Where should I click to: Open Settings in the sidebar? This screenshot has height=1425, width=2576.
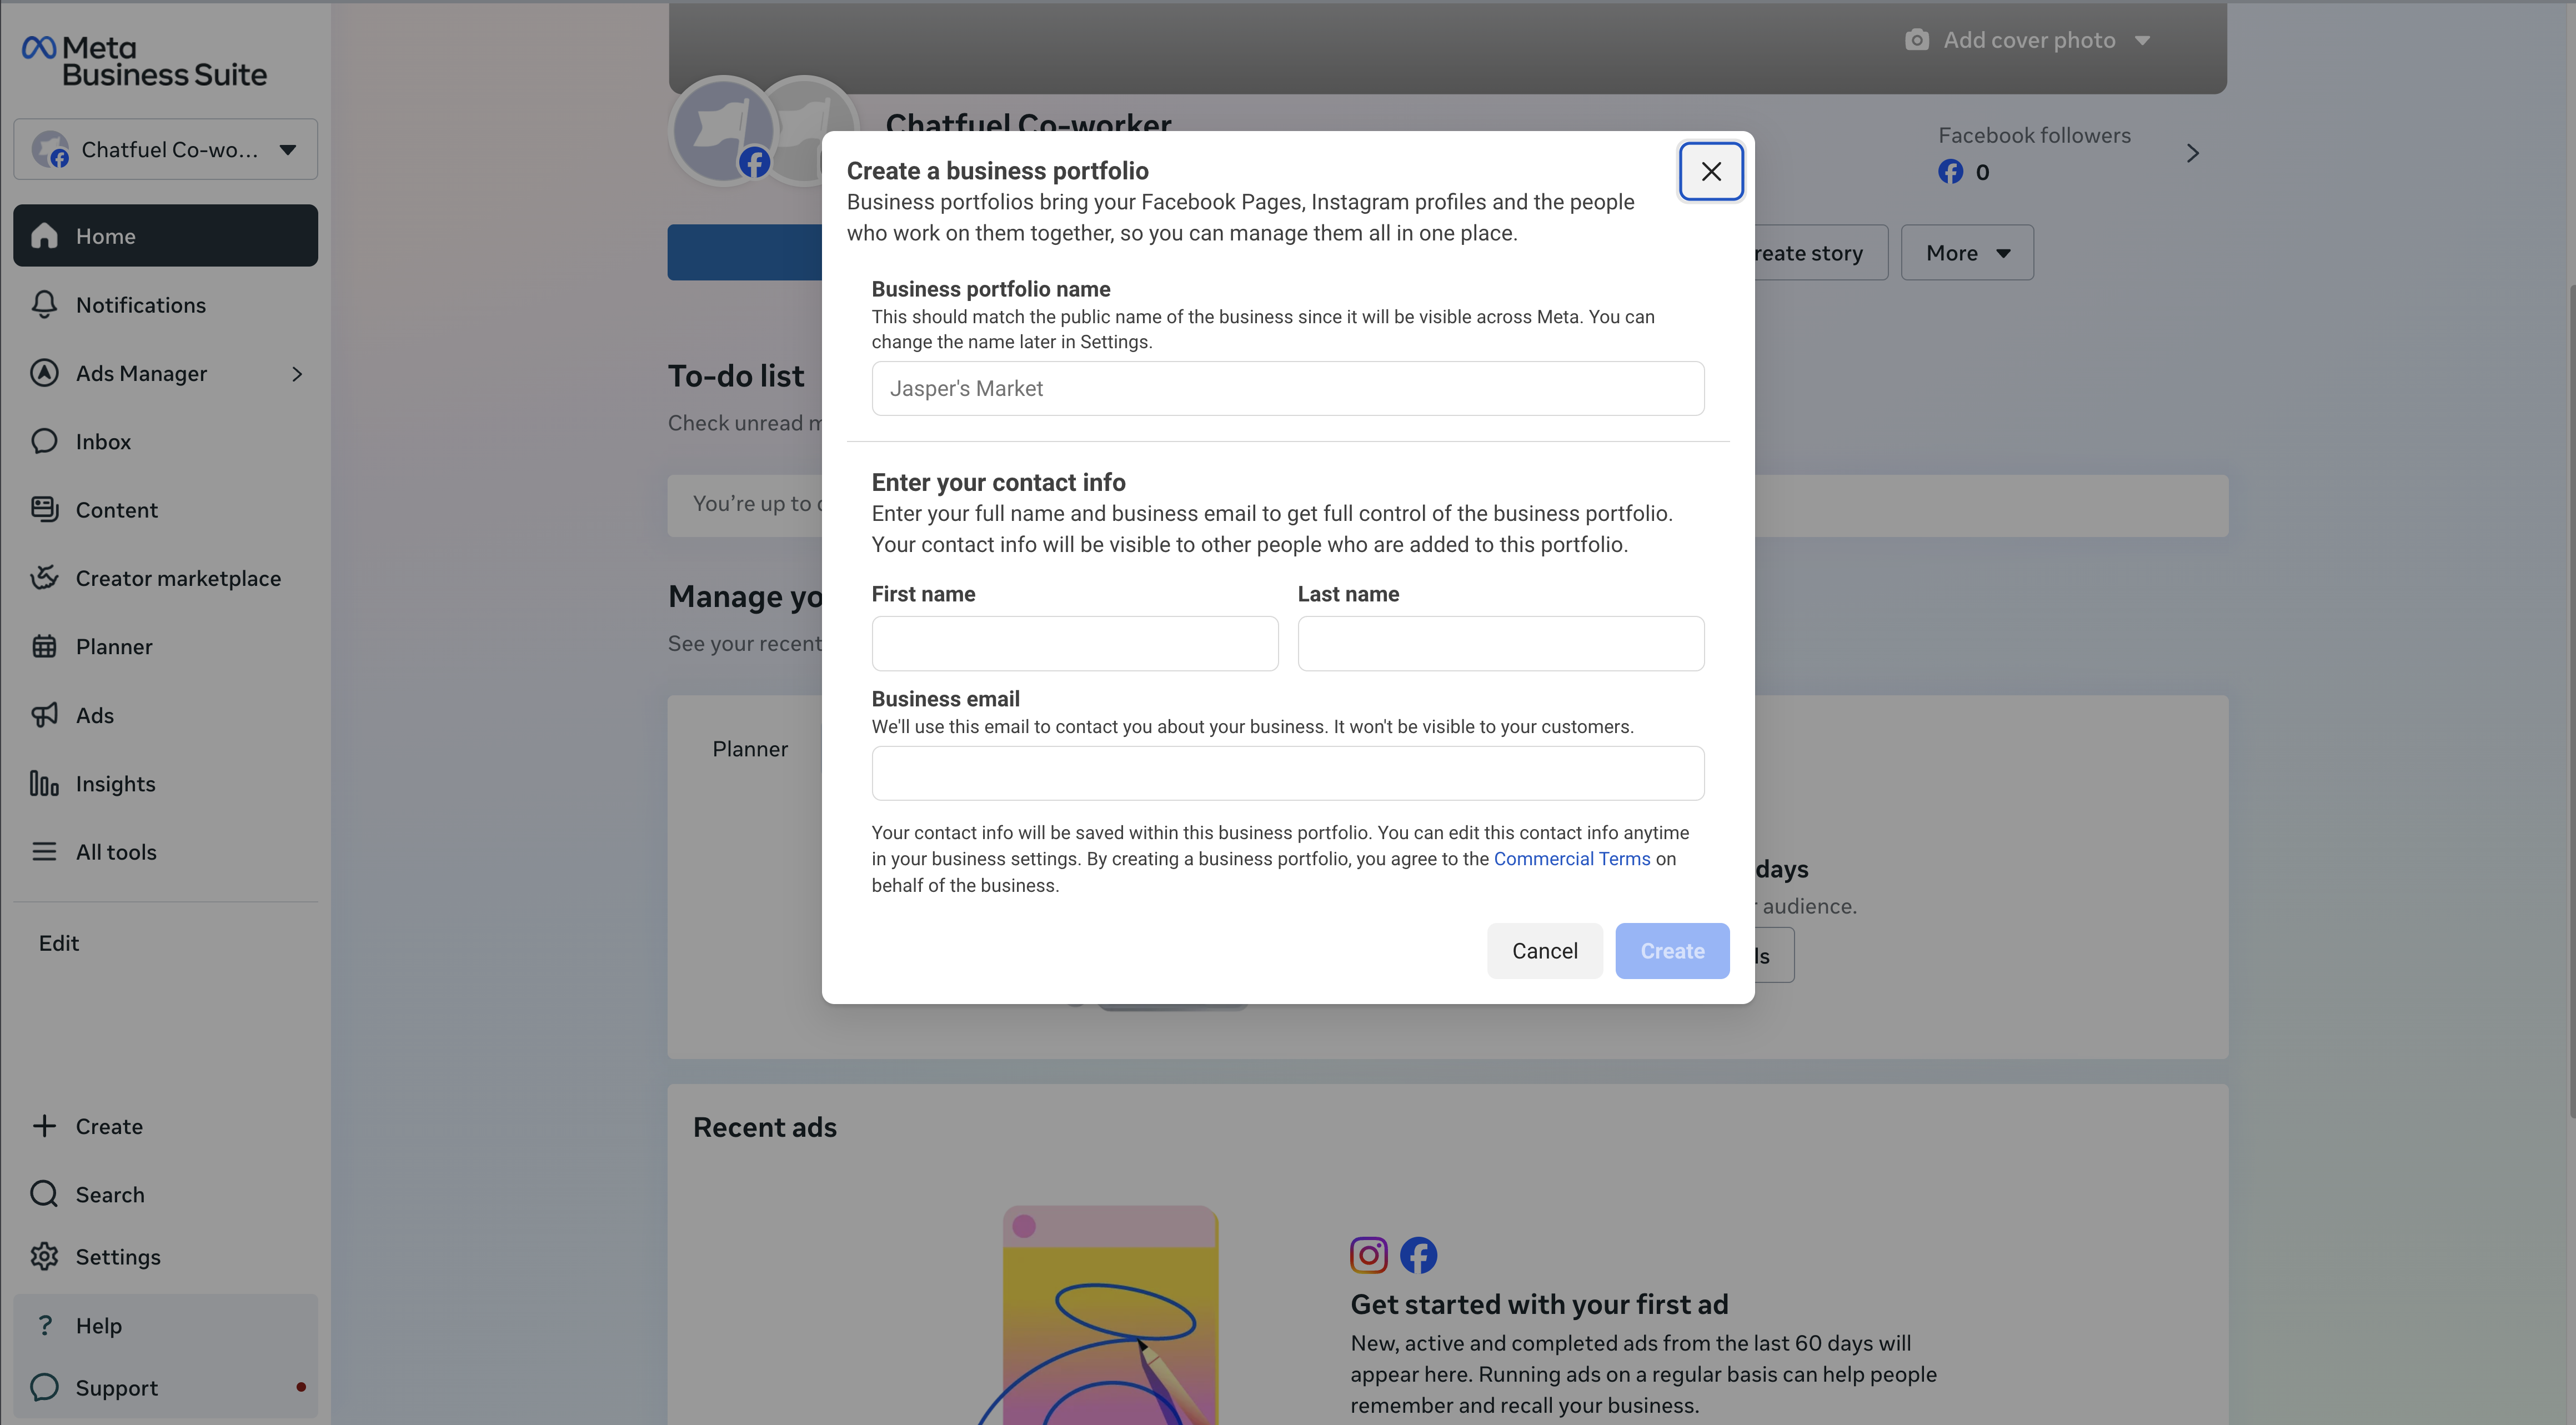click(x=166, y=1257)
